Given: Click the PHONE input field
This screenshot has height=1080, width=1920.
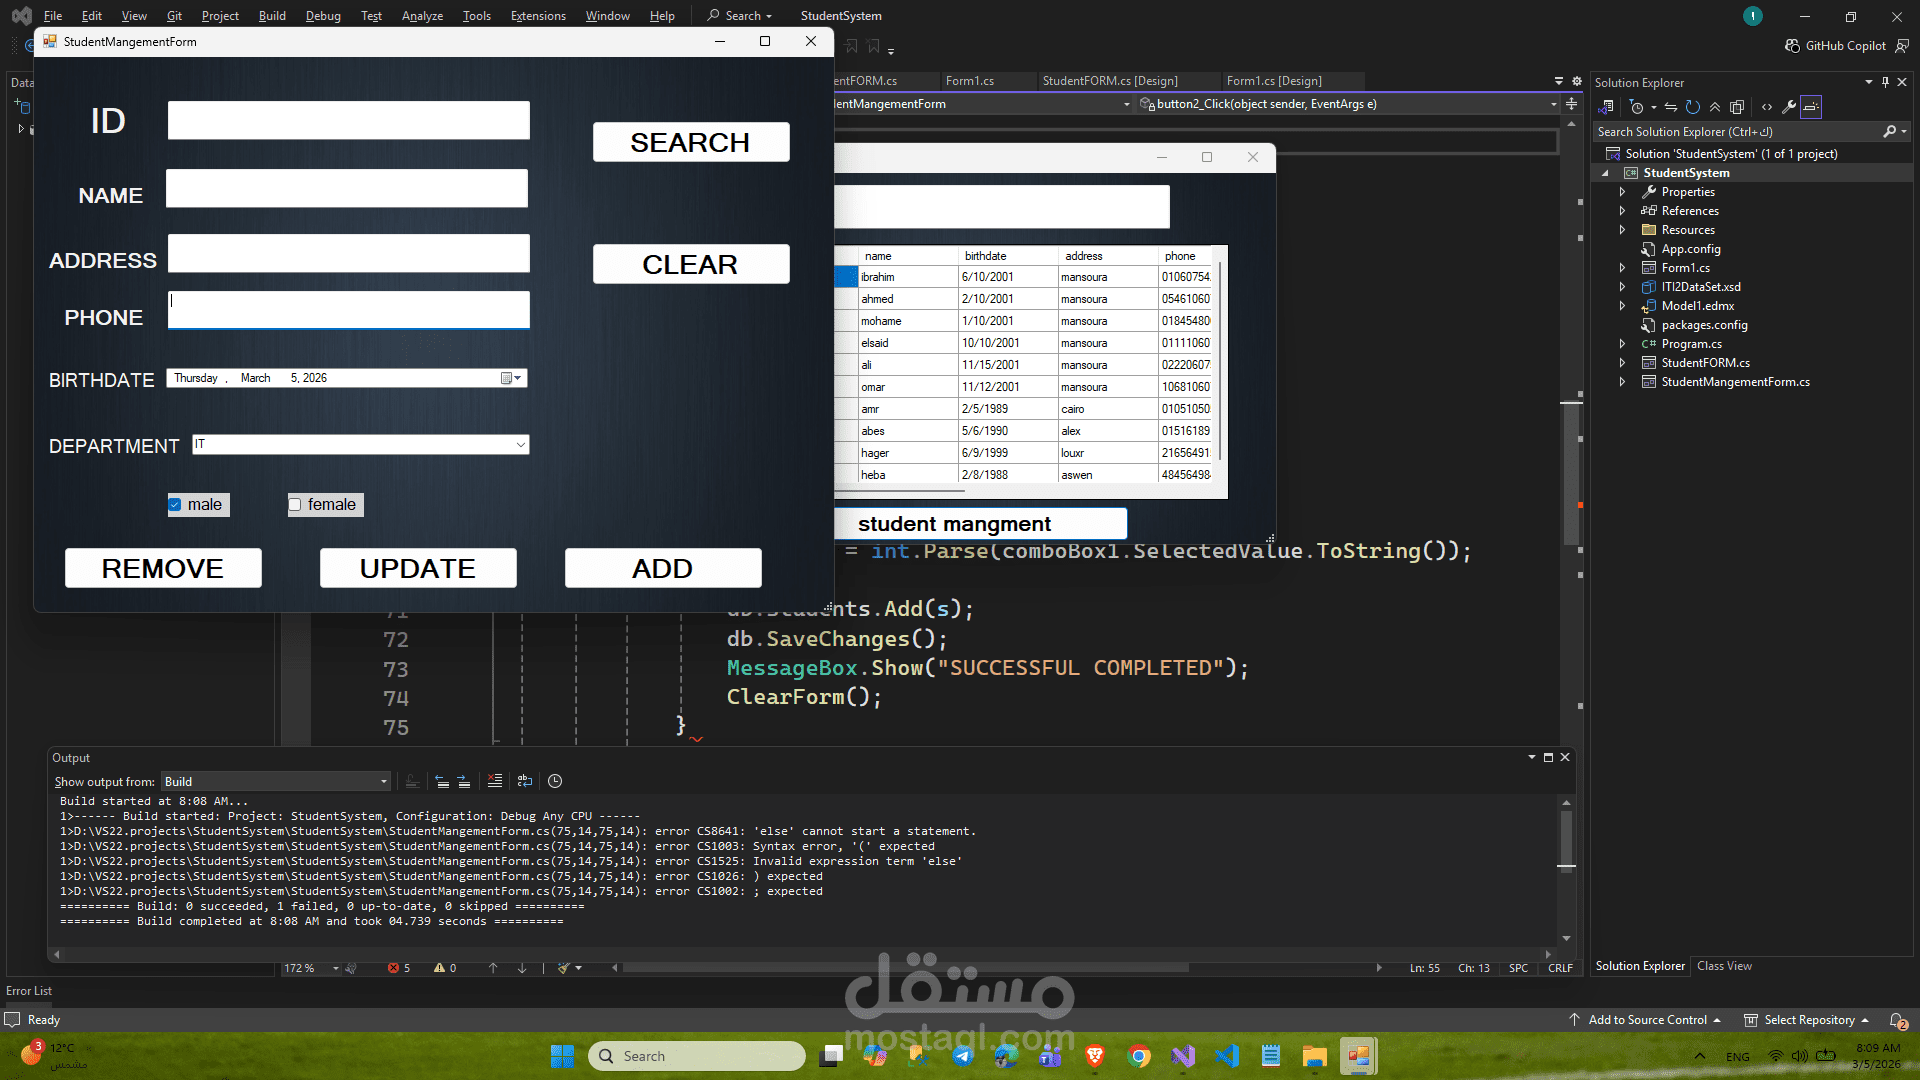Looking at the screenshot, I should [x=348, y=310].
